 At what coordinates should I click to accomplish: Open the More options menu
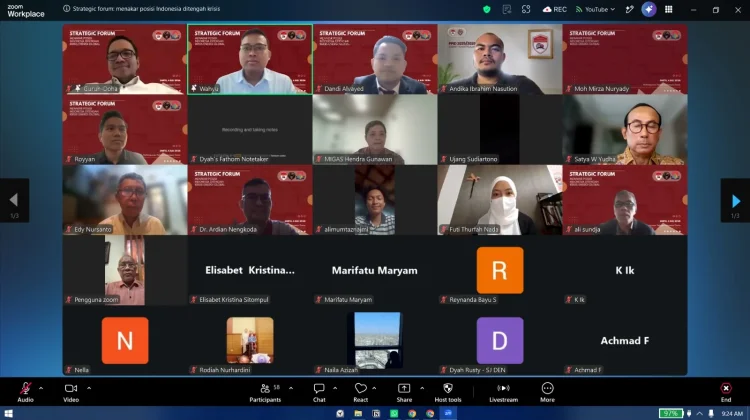pyautogui.click(x=547, y=393)
